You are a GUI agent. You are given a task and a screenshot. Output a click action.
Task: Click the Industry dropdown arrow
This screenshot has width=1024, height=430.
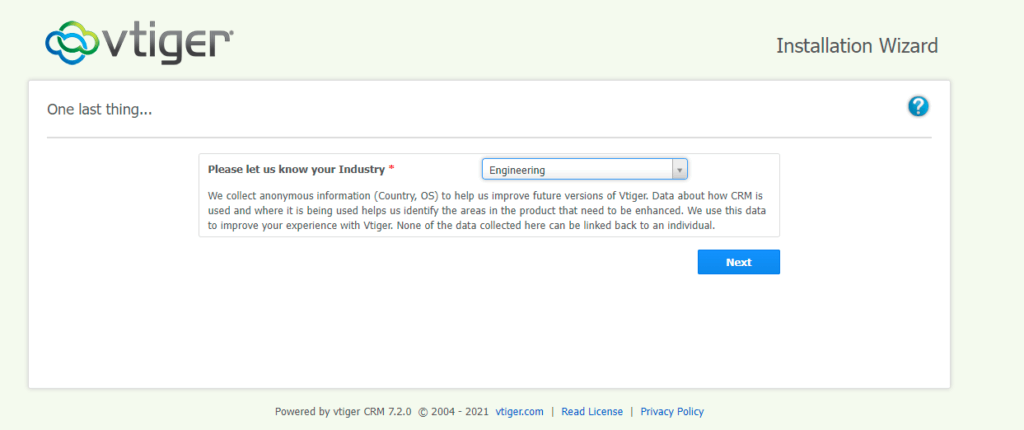click(679, 170)
